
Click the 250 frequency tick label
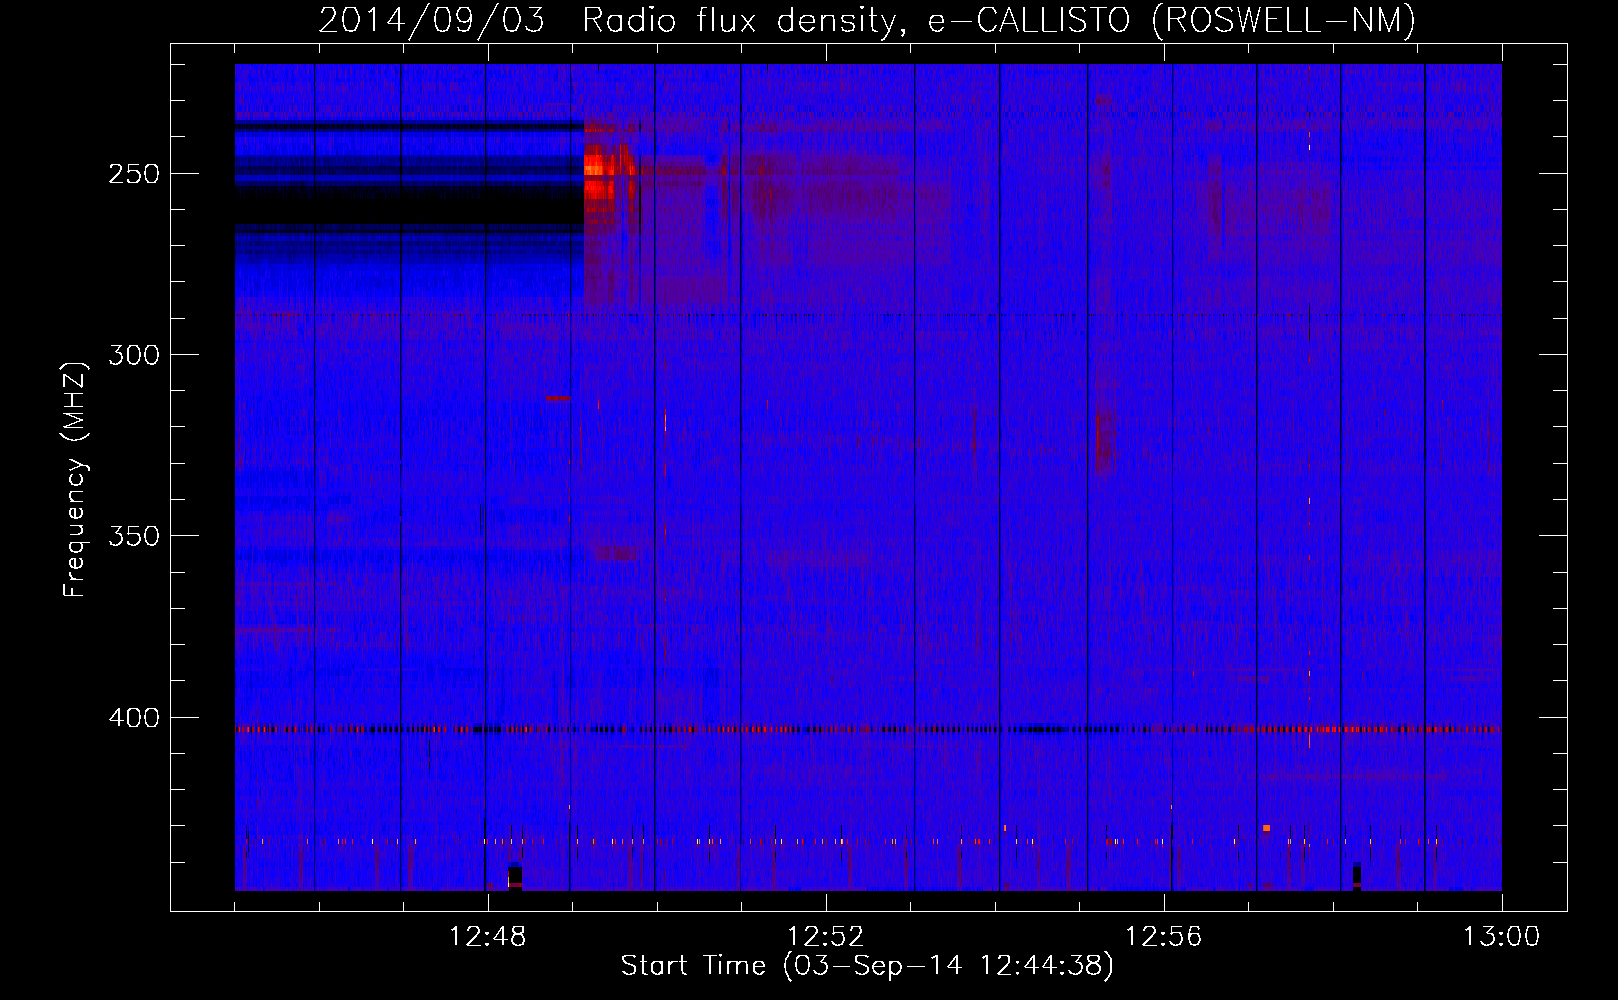133,174
